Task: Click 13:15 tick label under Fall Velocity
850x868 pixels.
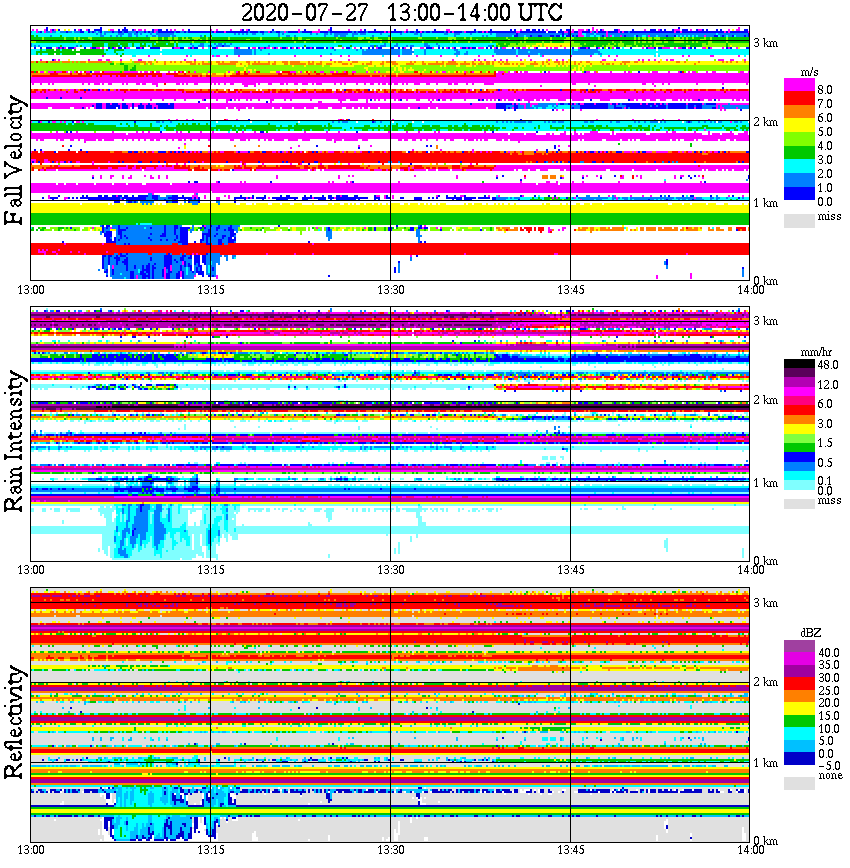Action: 210,290
